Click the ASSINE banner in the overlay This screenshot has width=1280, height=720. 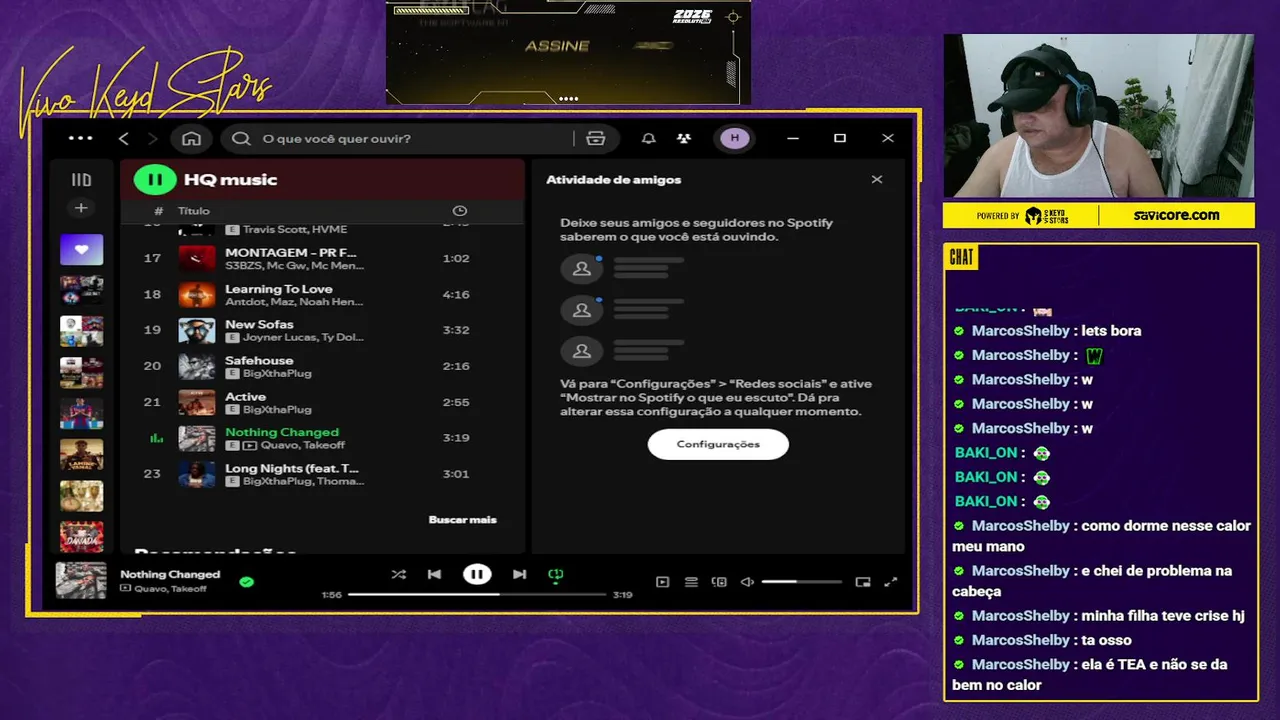pos(557,46)
